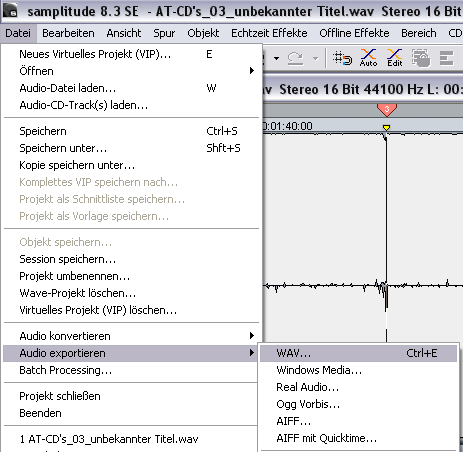Click red marker 3 on timeline
Viewport: 463px width, 452px height.
387,110
